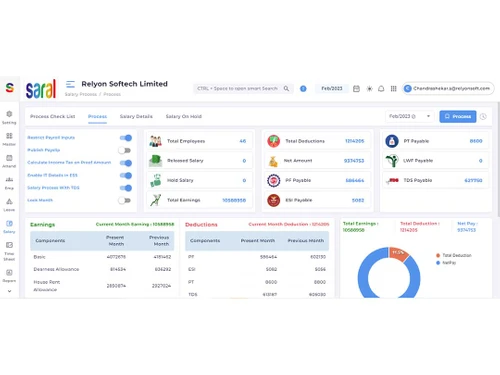
Task: Open the user account menu in the header
Action: [x=448, y=88]
